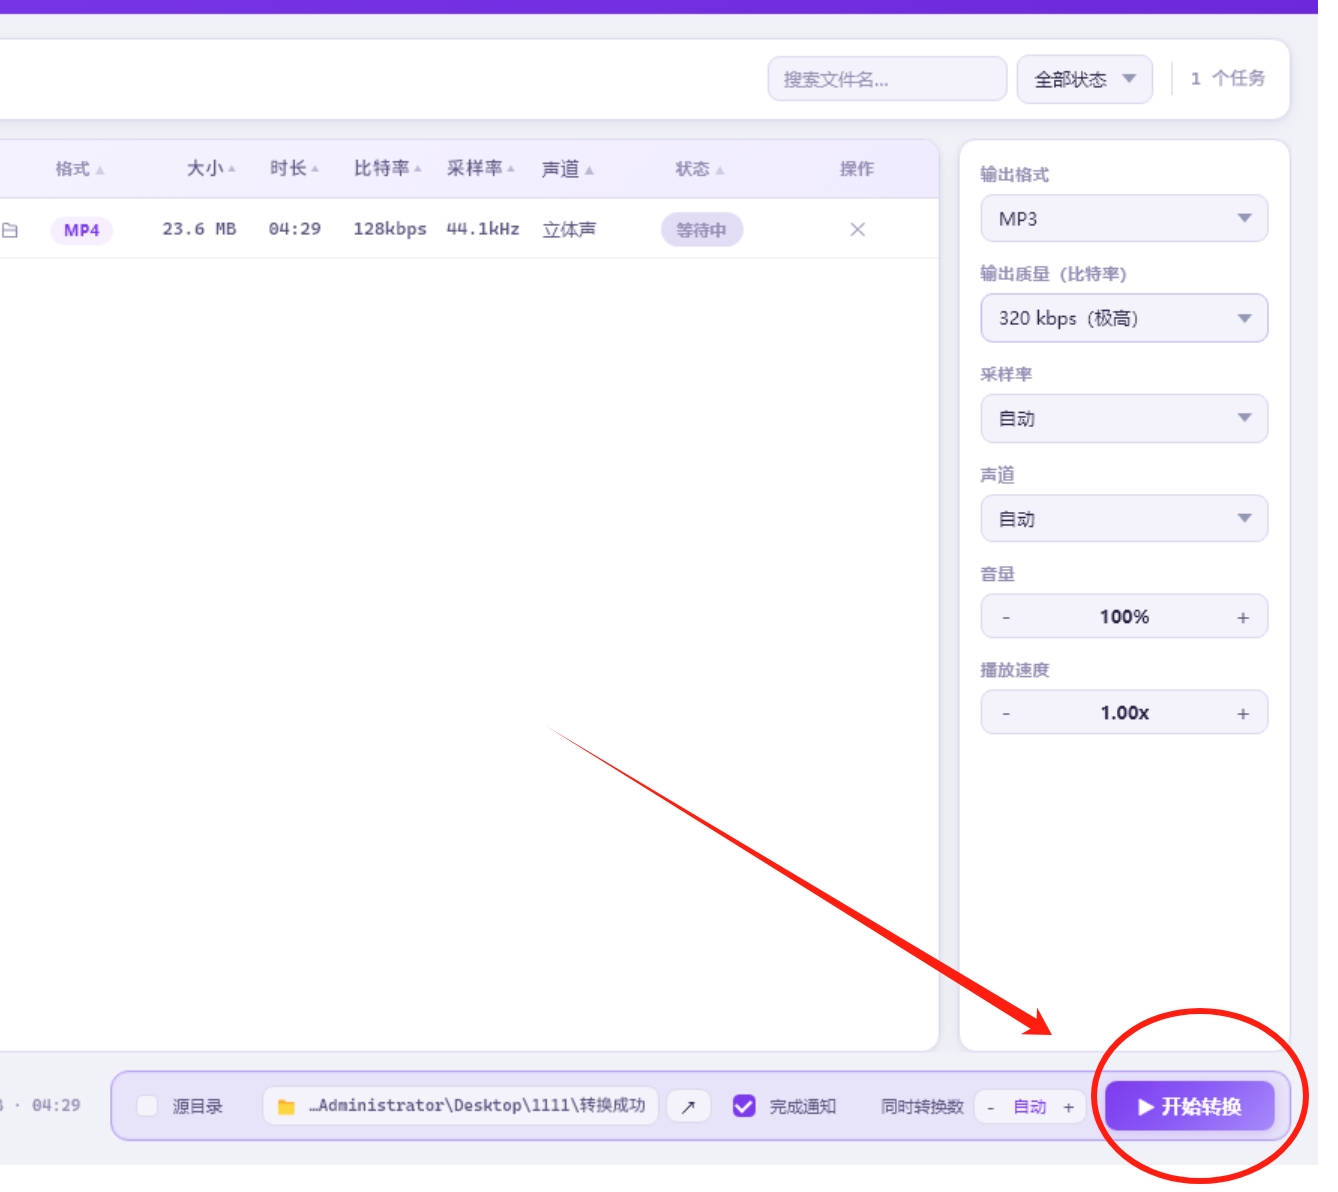Click the 自动 concurrent conversion value
The width and height of the screenshot is (1338, 1192).
(1030, 1107)
